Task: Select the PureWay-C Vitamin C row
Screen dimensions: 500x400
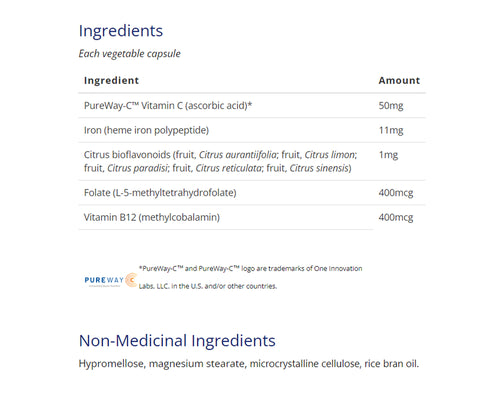Action: click(x=252, y=106)
